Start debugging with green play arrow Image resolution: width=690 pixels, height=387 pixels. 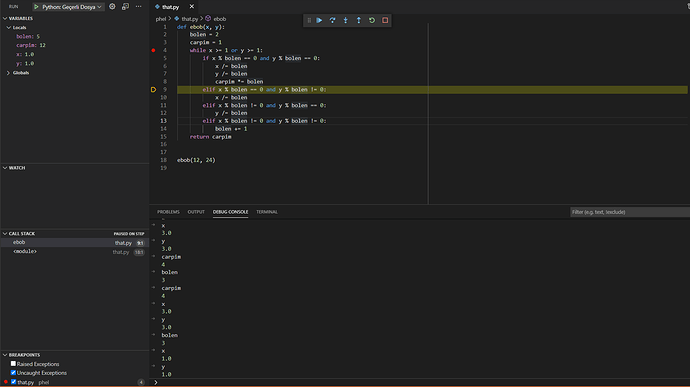pyautogui.click(x=37, y=7)
